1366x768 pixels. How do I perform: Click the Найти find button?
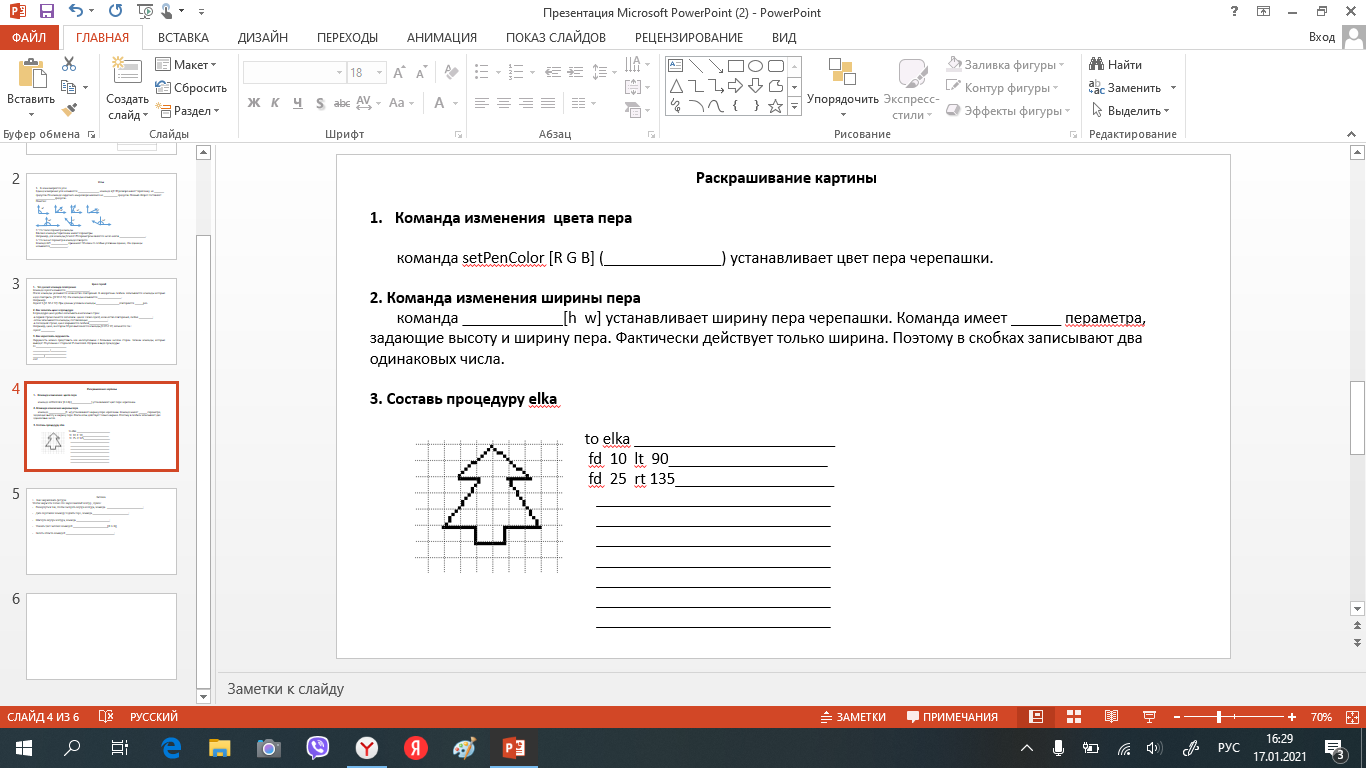pos(1116,65)
